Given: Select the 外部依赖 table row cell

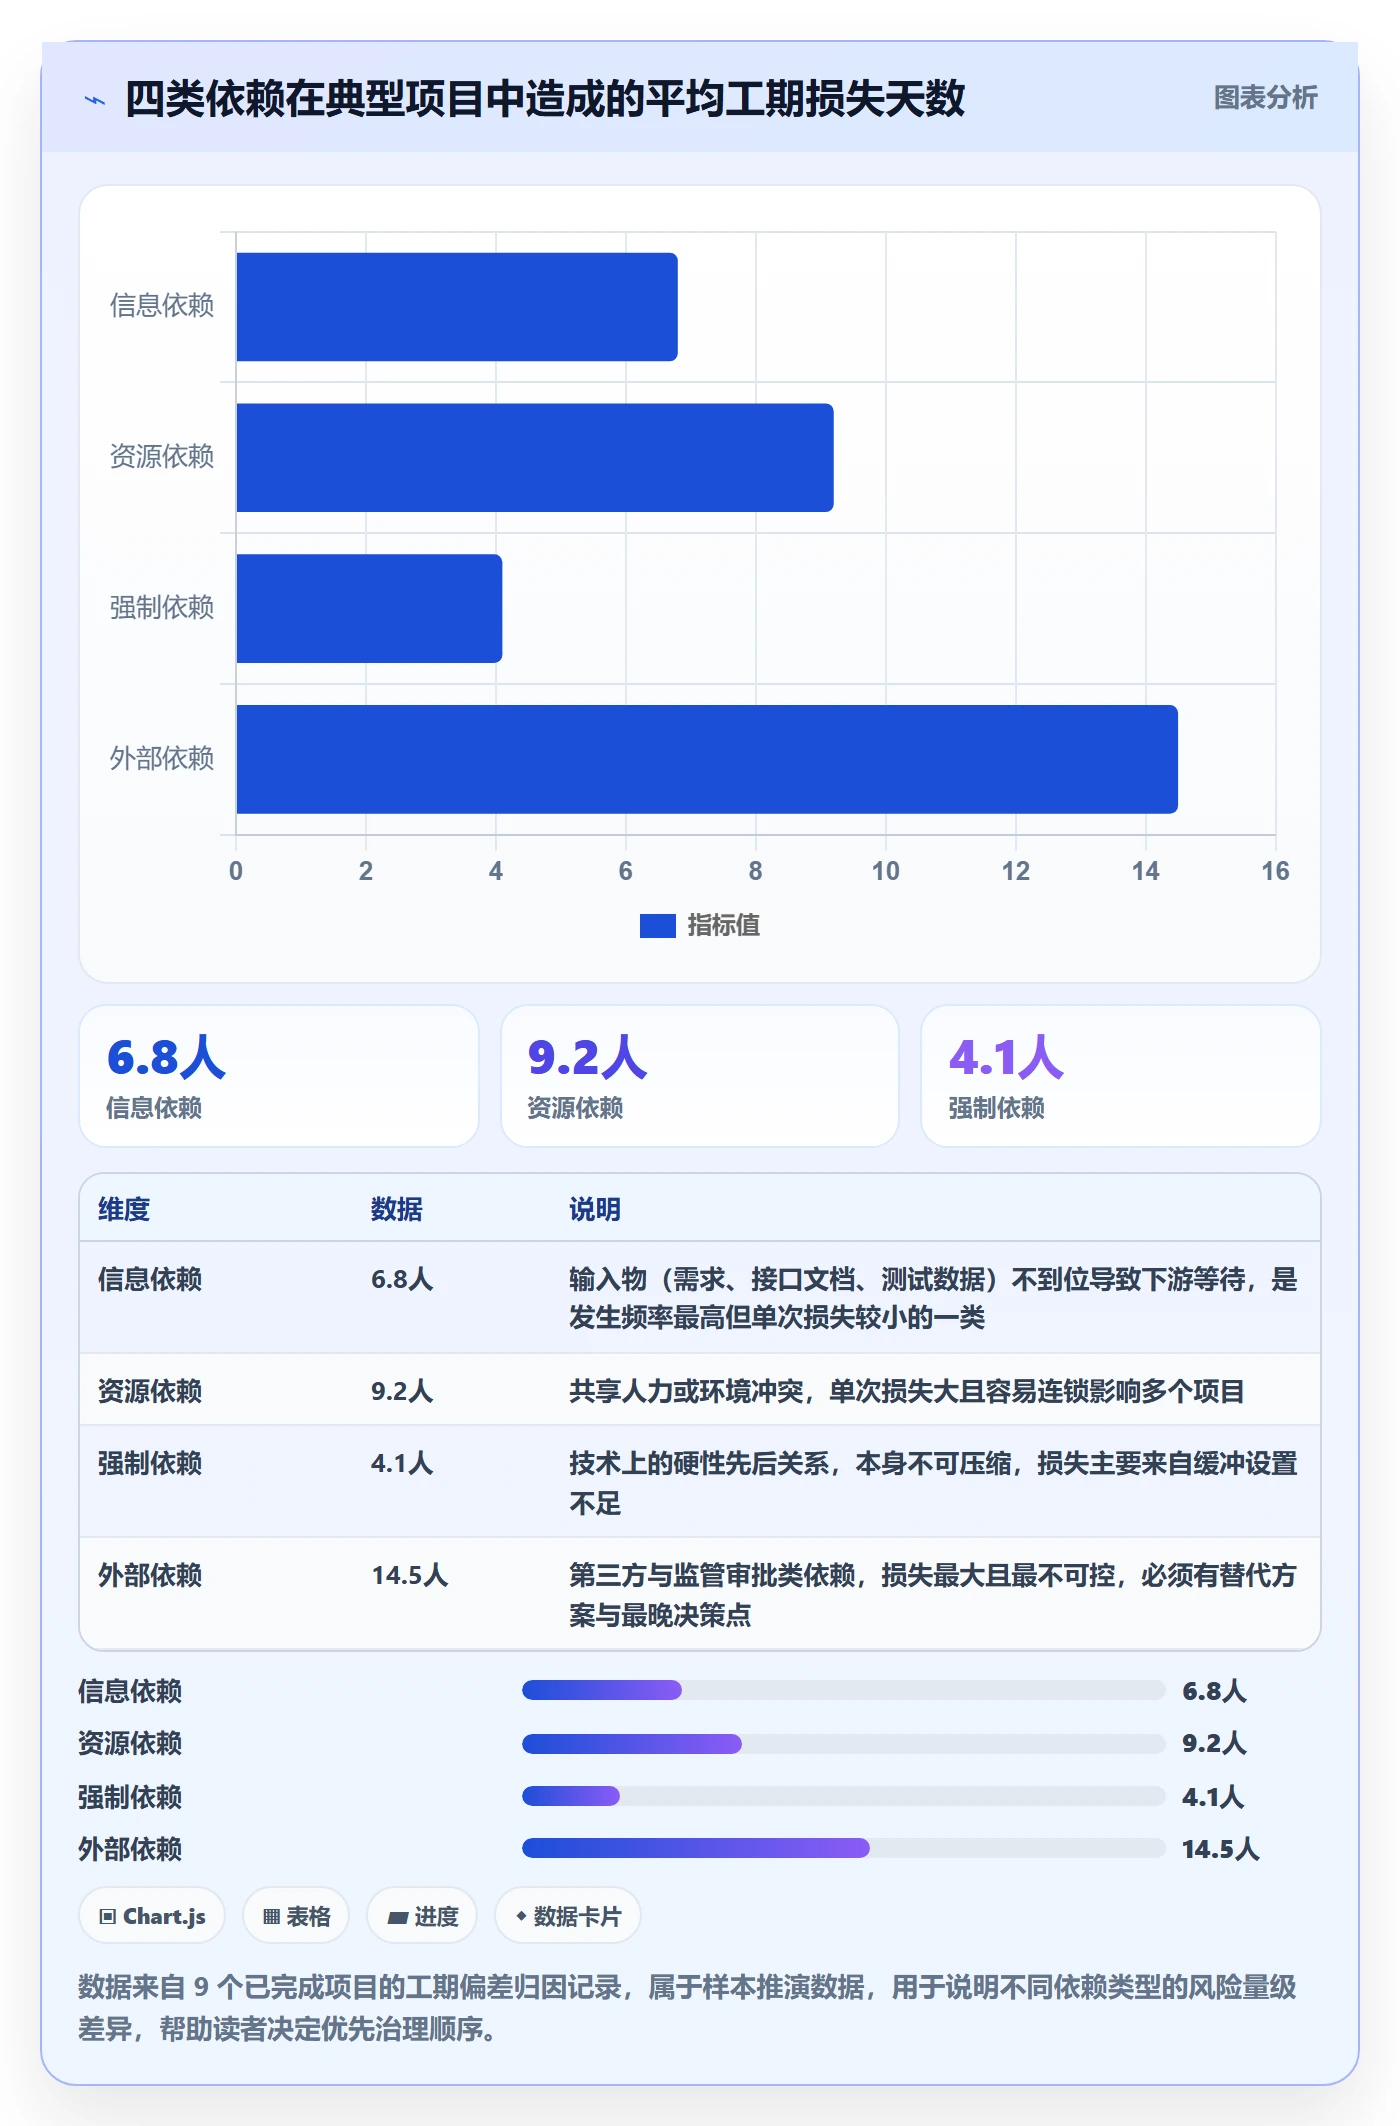Looking at the screenshot, I should (150, 1576).
